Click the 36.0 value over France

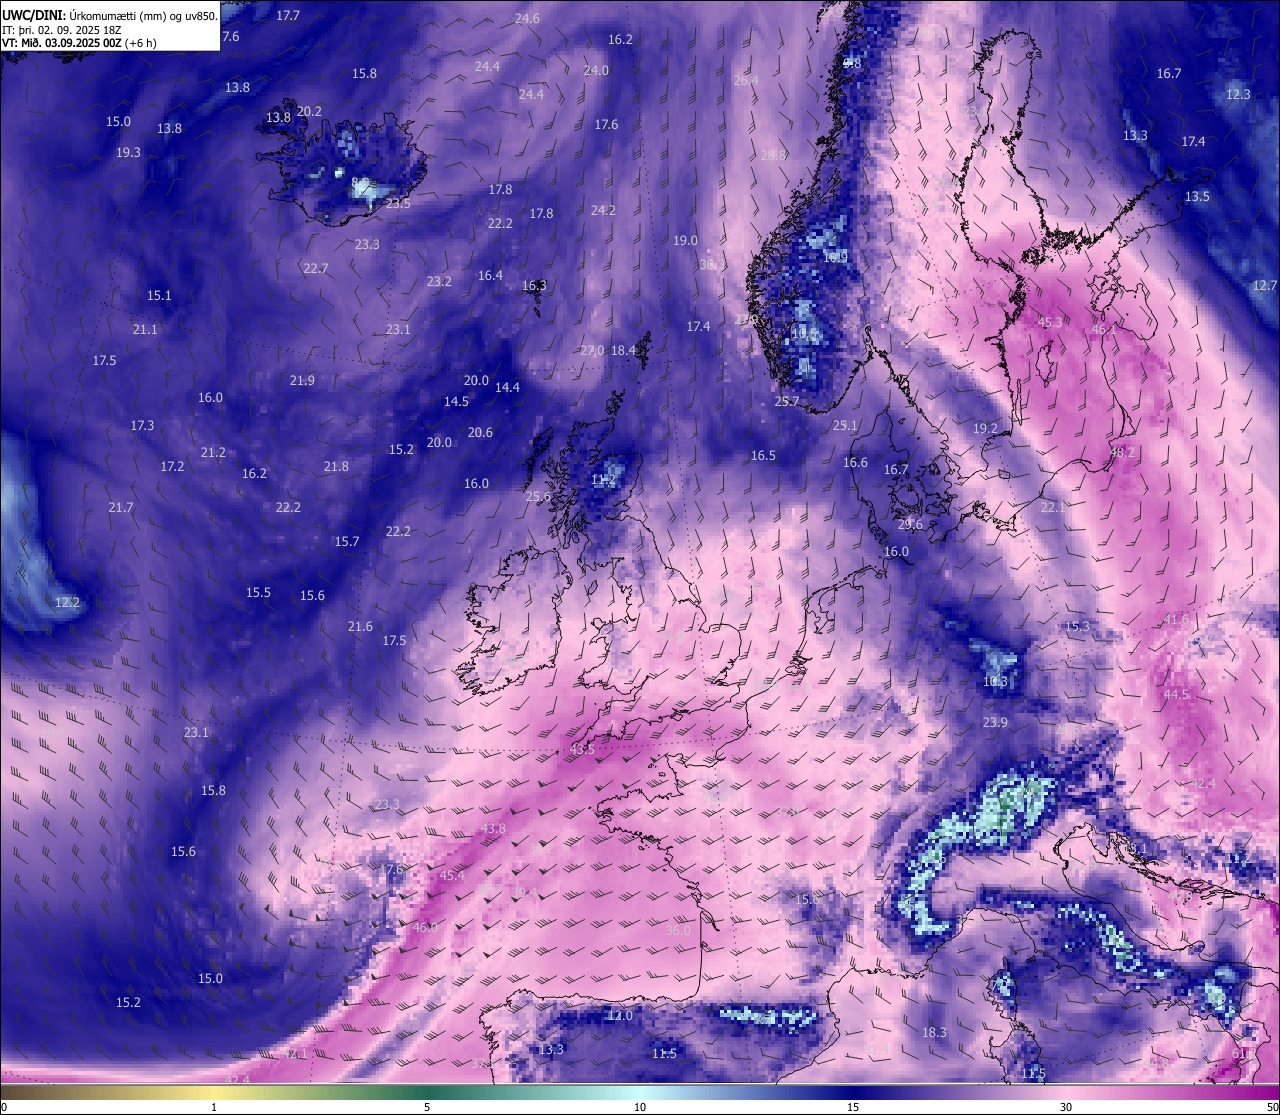[x=678, y=930]
